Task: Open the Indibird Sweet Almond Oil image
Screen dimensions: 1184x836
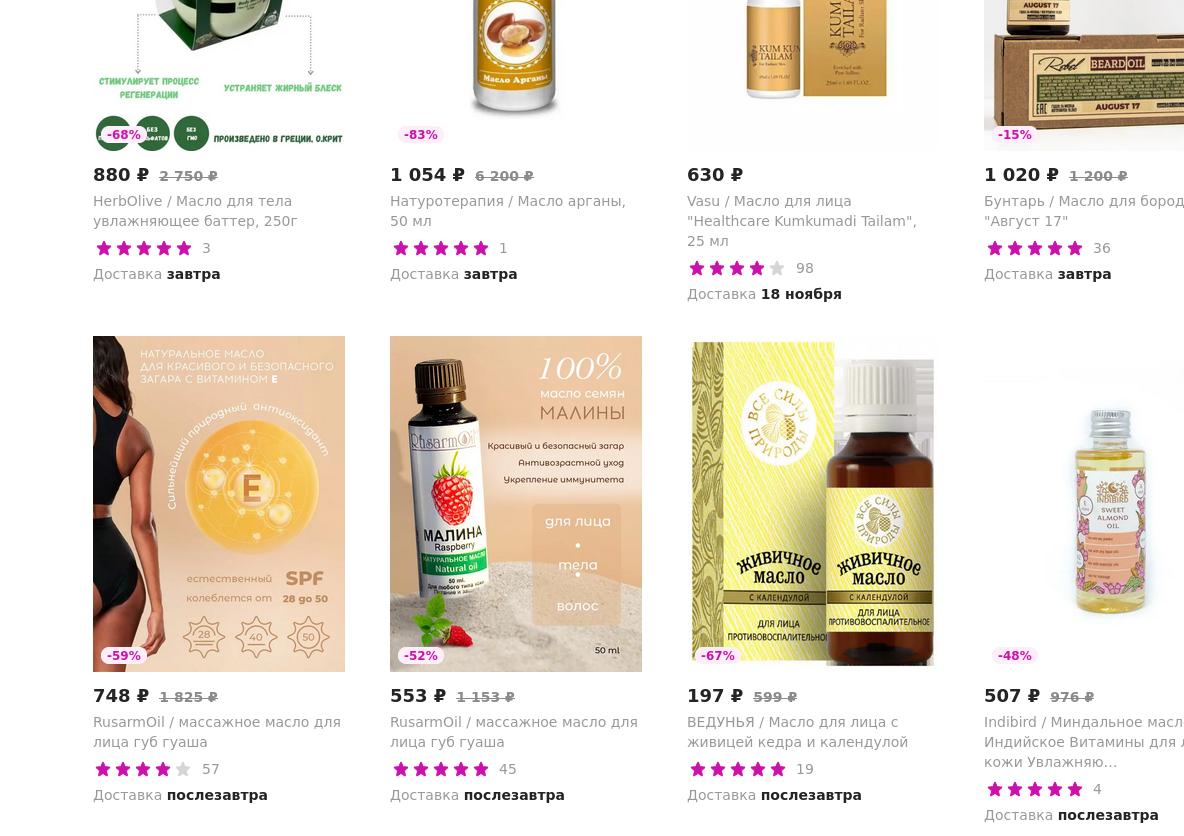Action: [1084, 504]
